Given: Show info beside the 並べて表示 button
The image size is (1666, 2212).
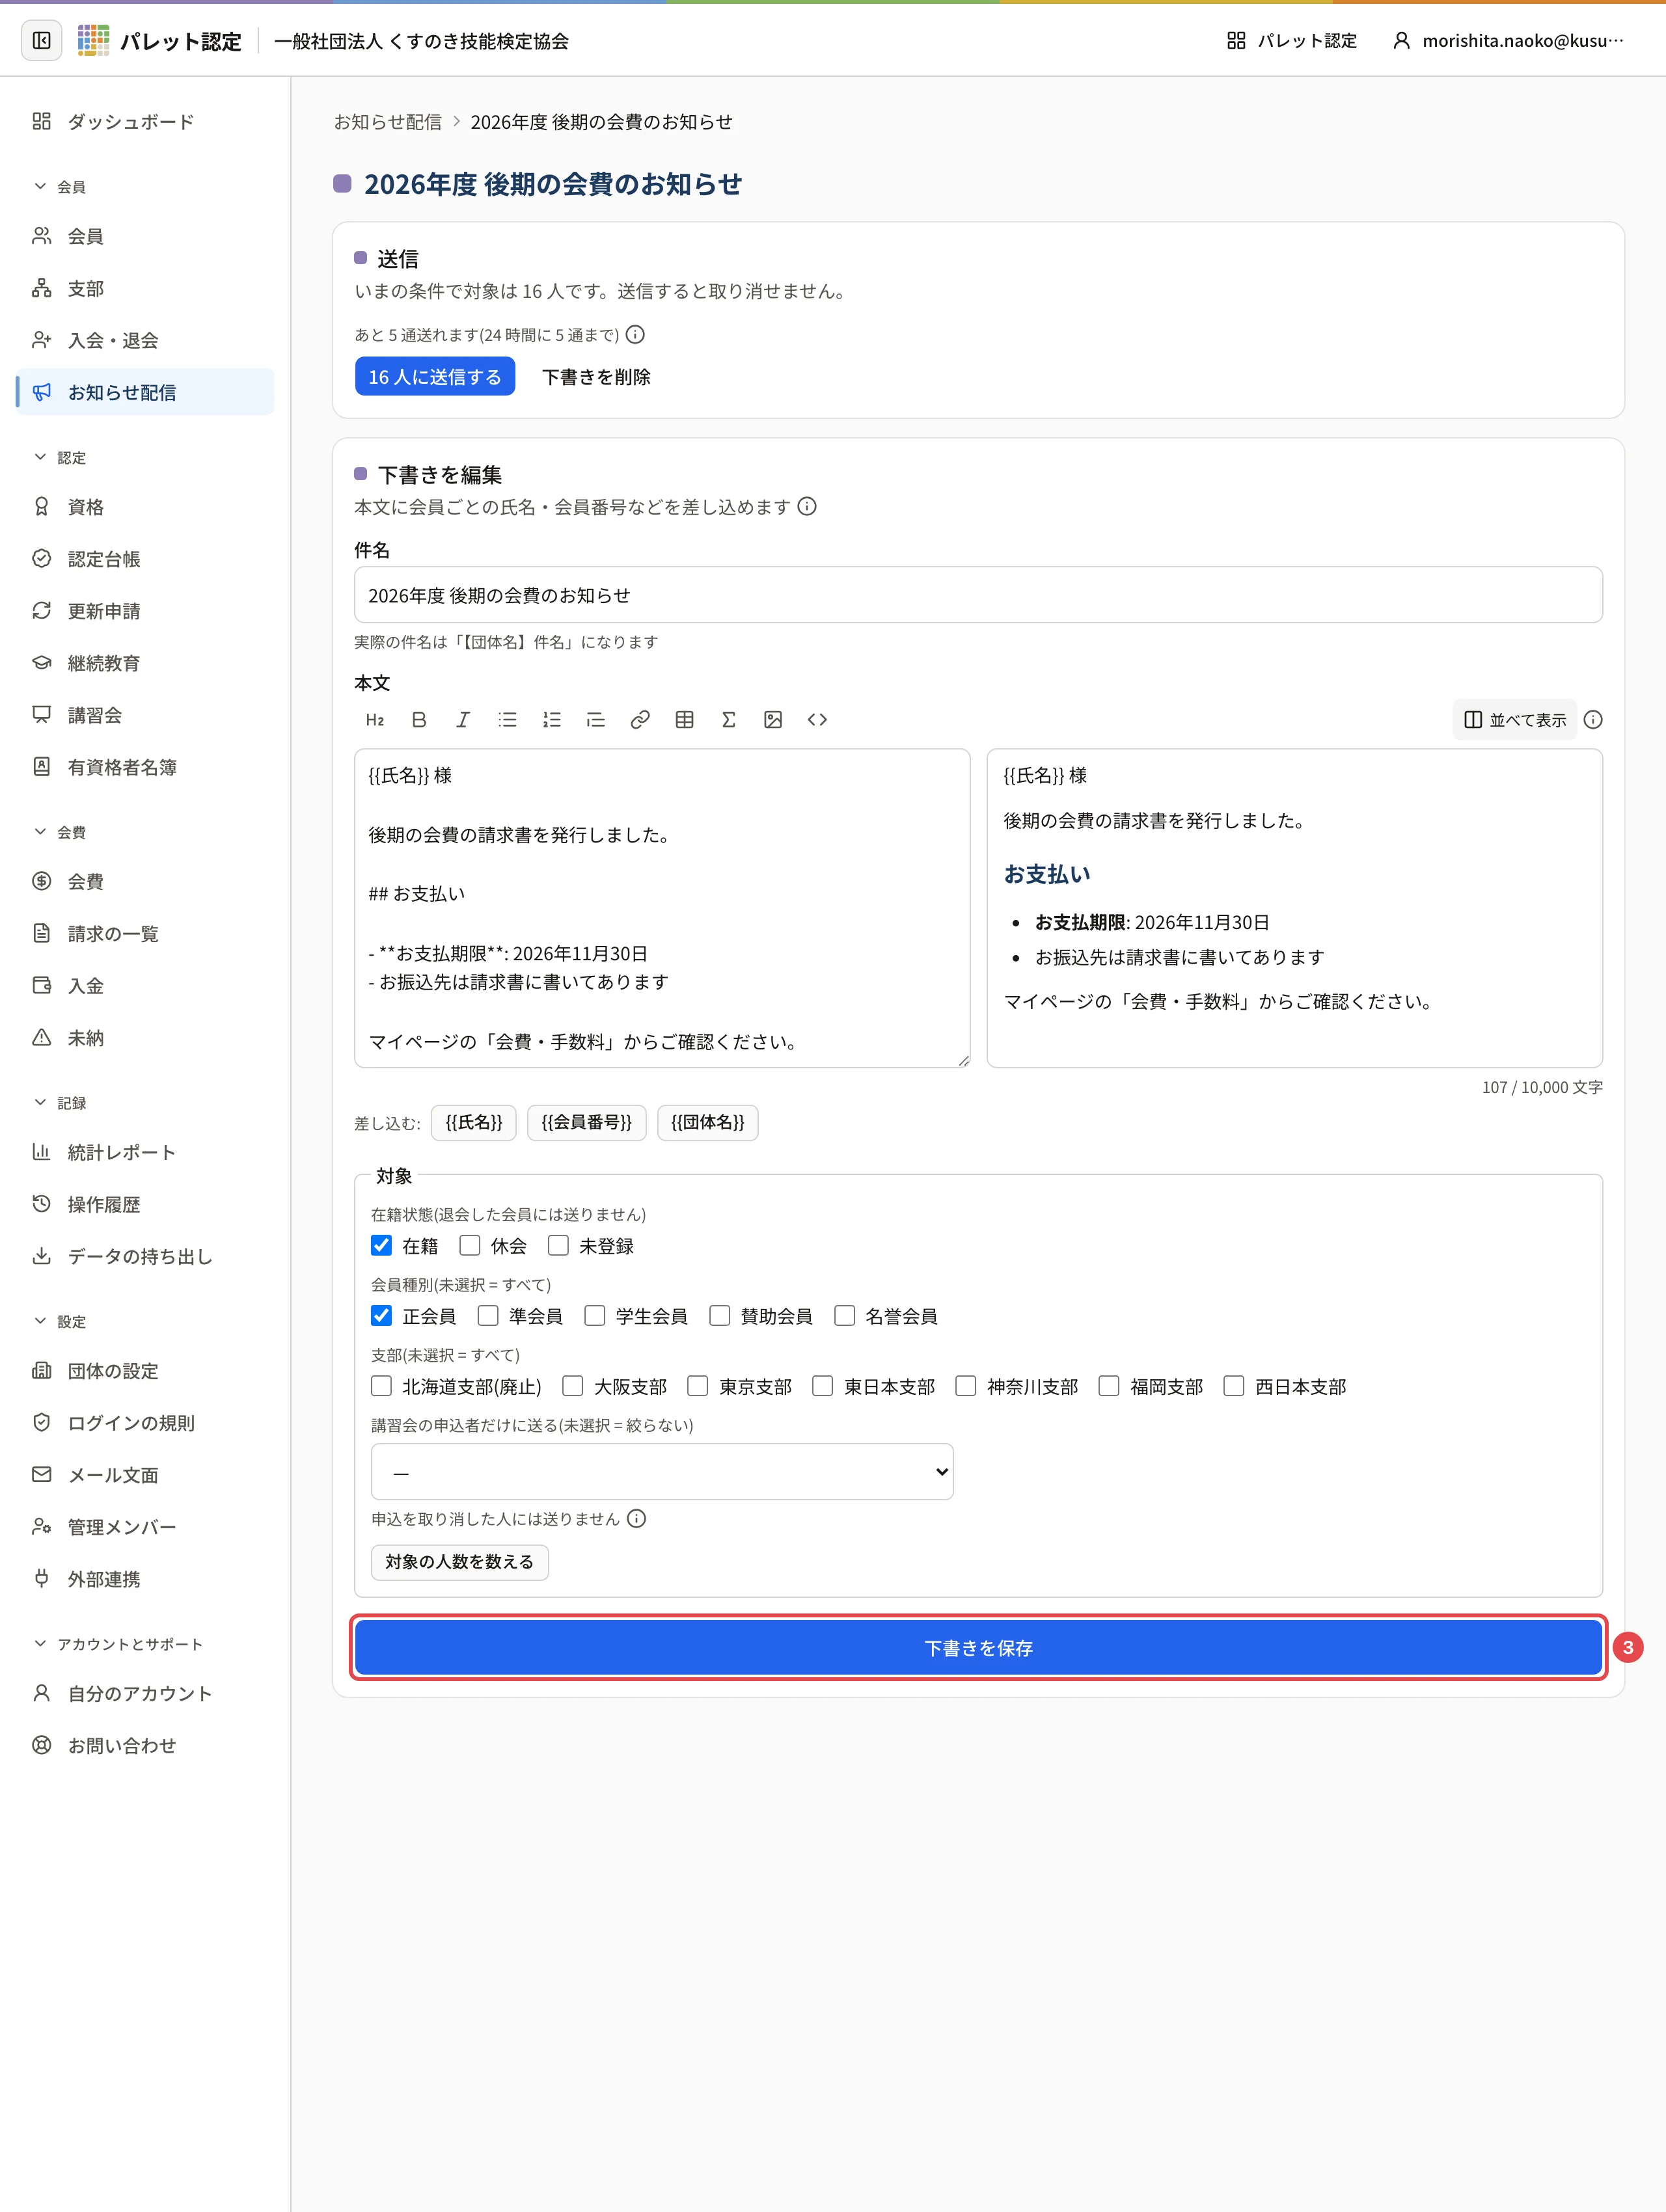Looking at the screenshot, I should [1593, 720].
